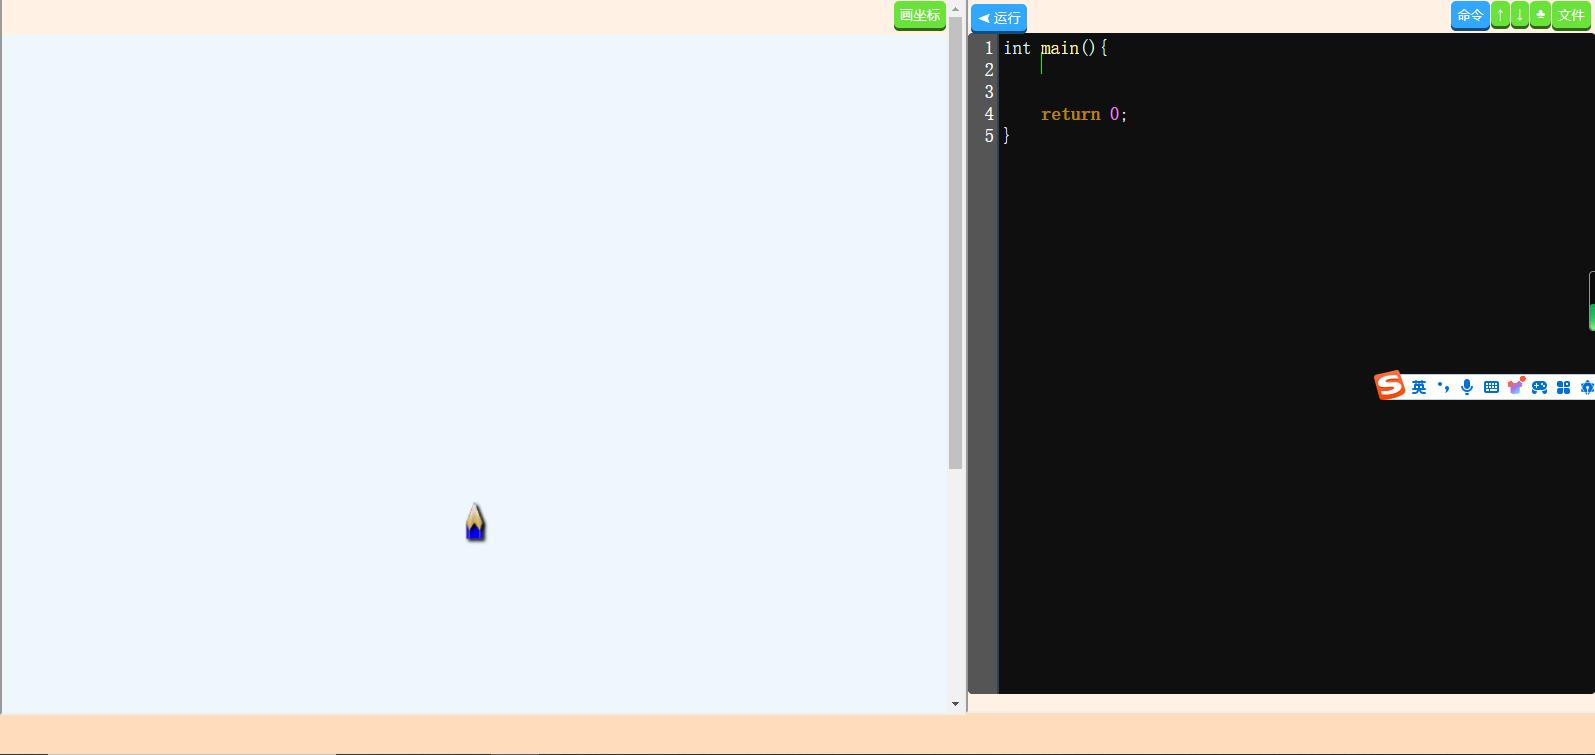
Task: Click the canvas vertical scrollbar thumb
Action: [955, 242]
